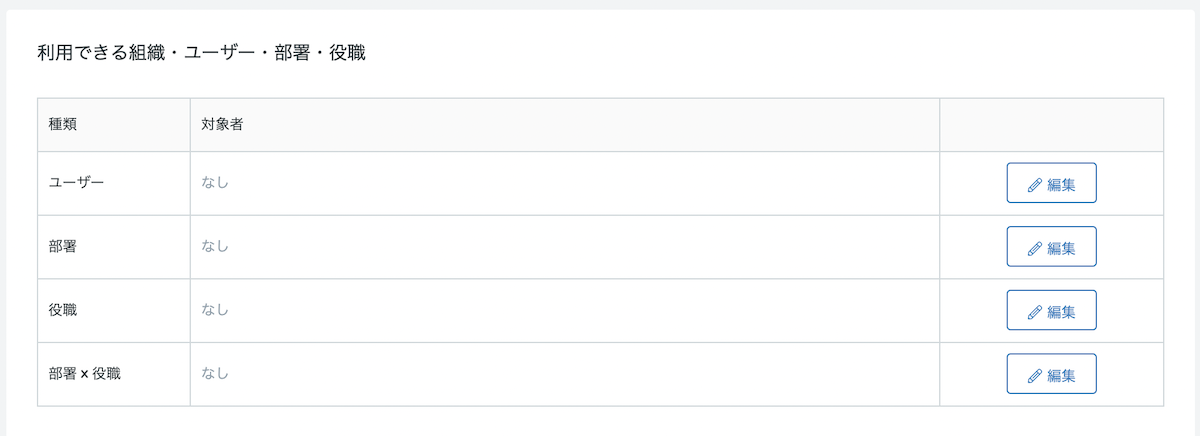Viewport: 1200px width, 436px height.
Task: Select the ユーザー type cell
Action: [114, 184]
